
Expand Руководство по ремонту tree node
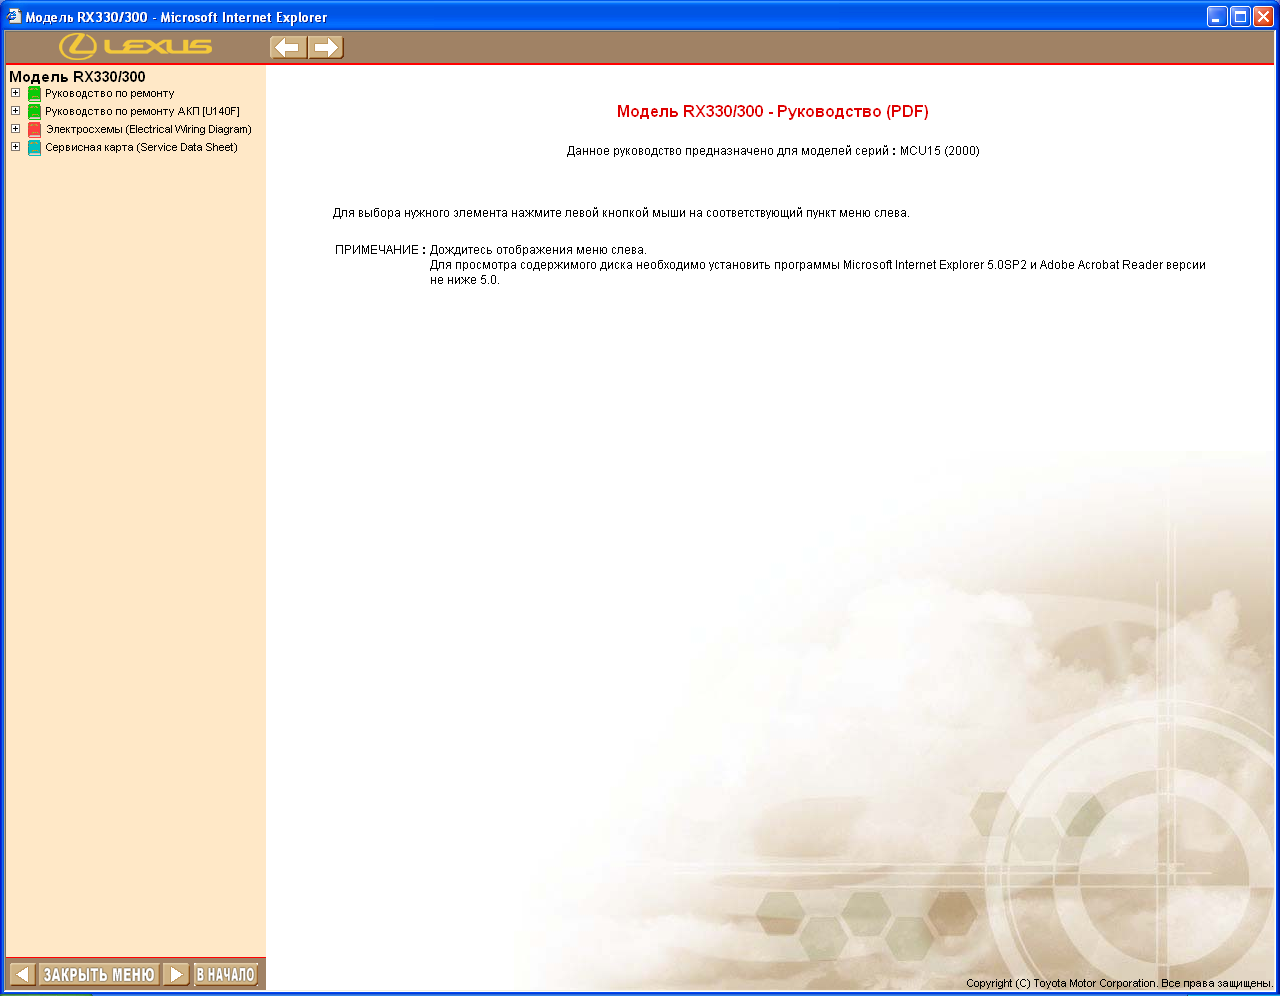click(15, 93)
